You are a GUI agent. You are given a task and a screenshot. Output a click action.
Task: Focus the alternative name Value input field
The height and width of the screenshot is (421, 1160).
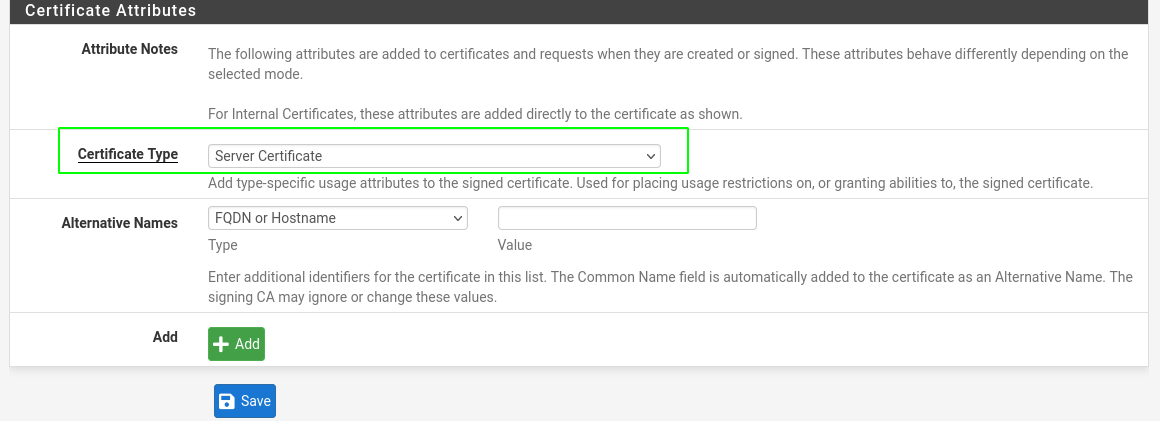point(627,218)
